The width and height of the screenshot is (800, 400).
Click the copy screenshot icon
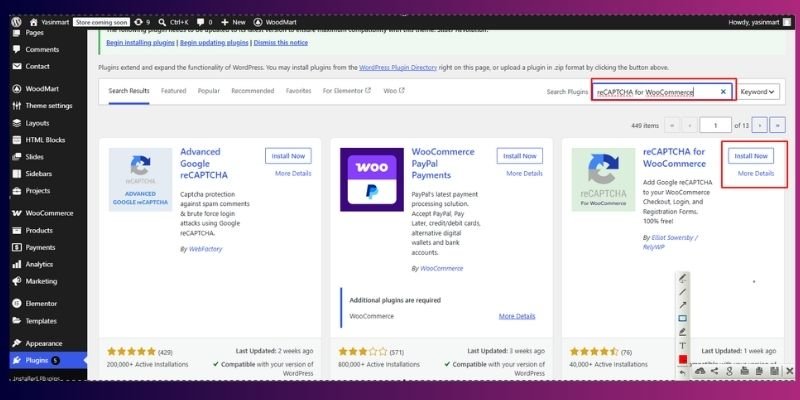[x=759, y=371]
